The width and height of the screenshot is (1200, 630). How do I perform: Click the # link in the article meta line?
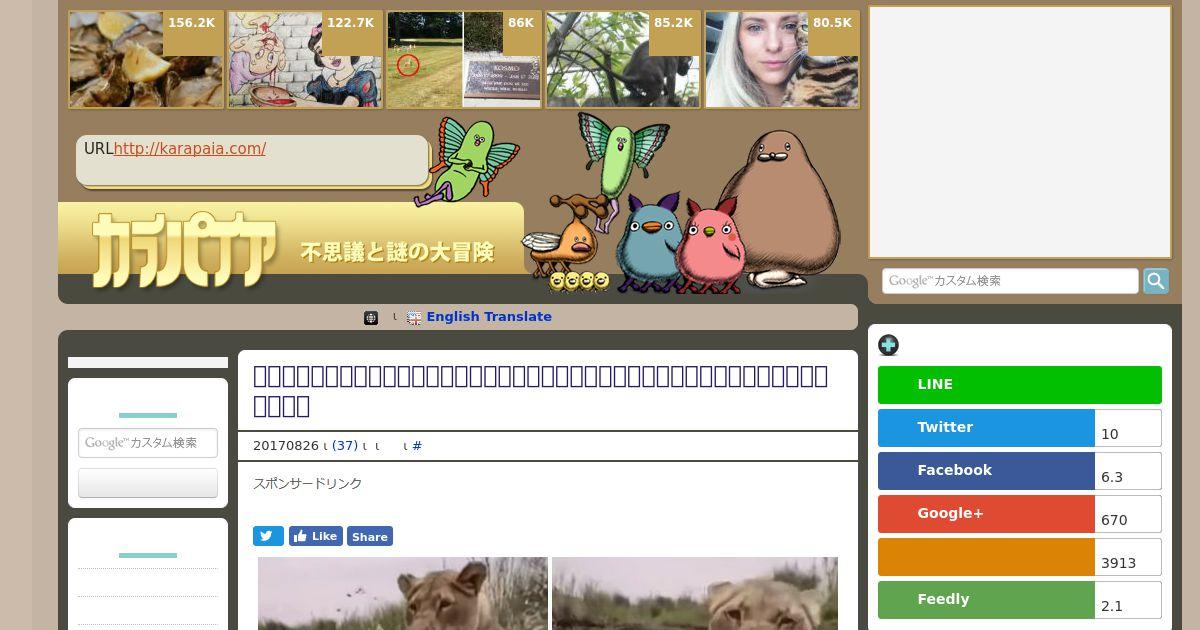tap(417, 446)
